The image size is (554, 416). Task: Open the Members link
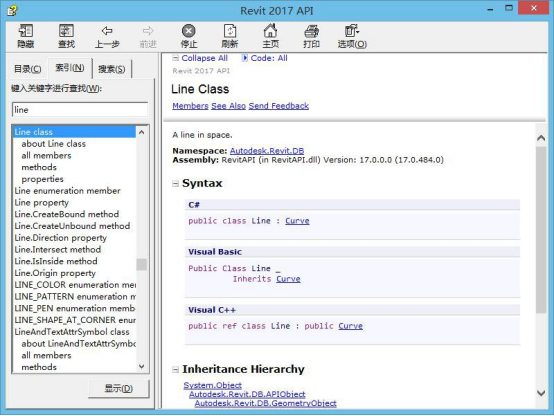tap(190, 106)
